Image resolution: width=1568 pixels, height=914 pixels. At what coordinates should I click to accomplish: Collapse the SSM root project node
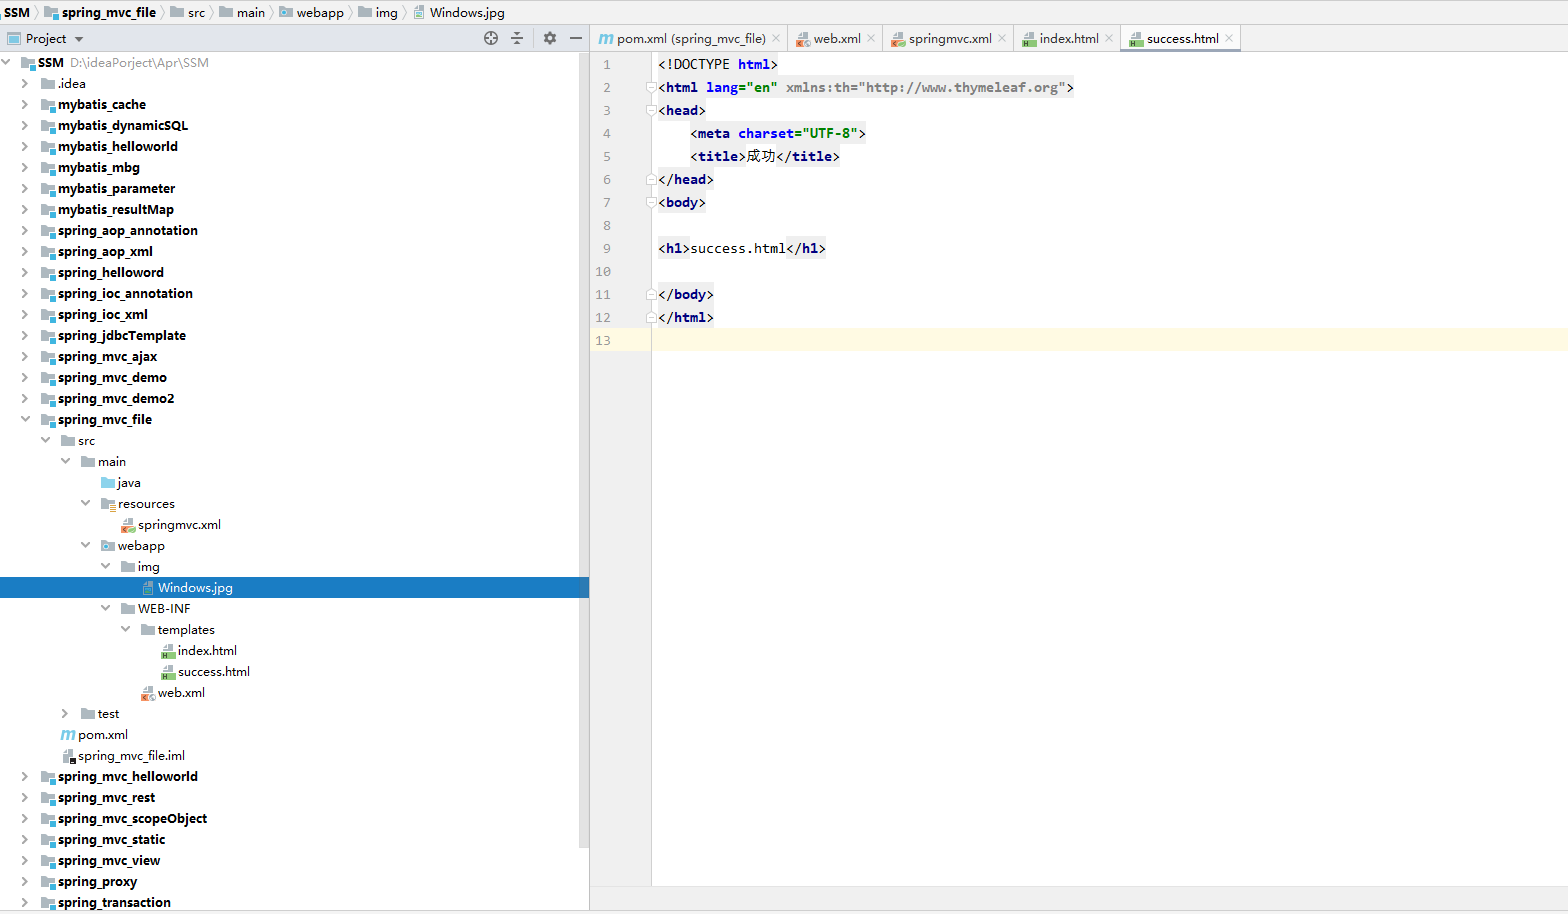tap(7, 62)
